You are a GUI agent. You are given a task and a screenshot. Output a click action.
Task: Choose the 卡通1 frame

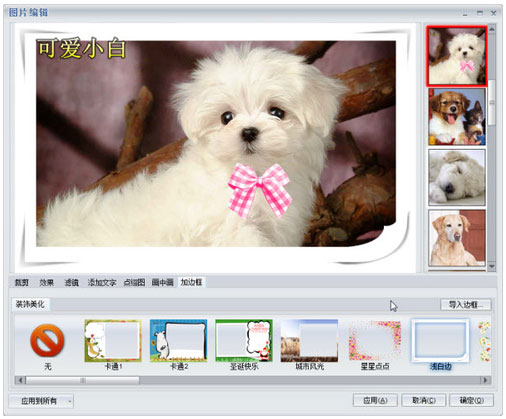coord(113,341)
